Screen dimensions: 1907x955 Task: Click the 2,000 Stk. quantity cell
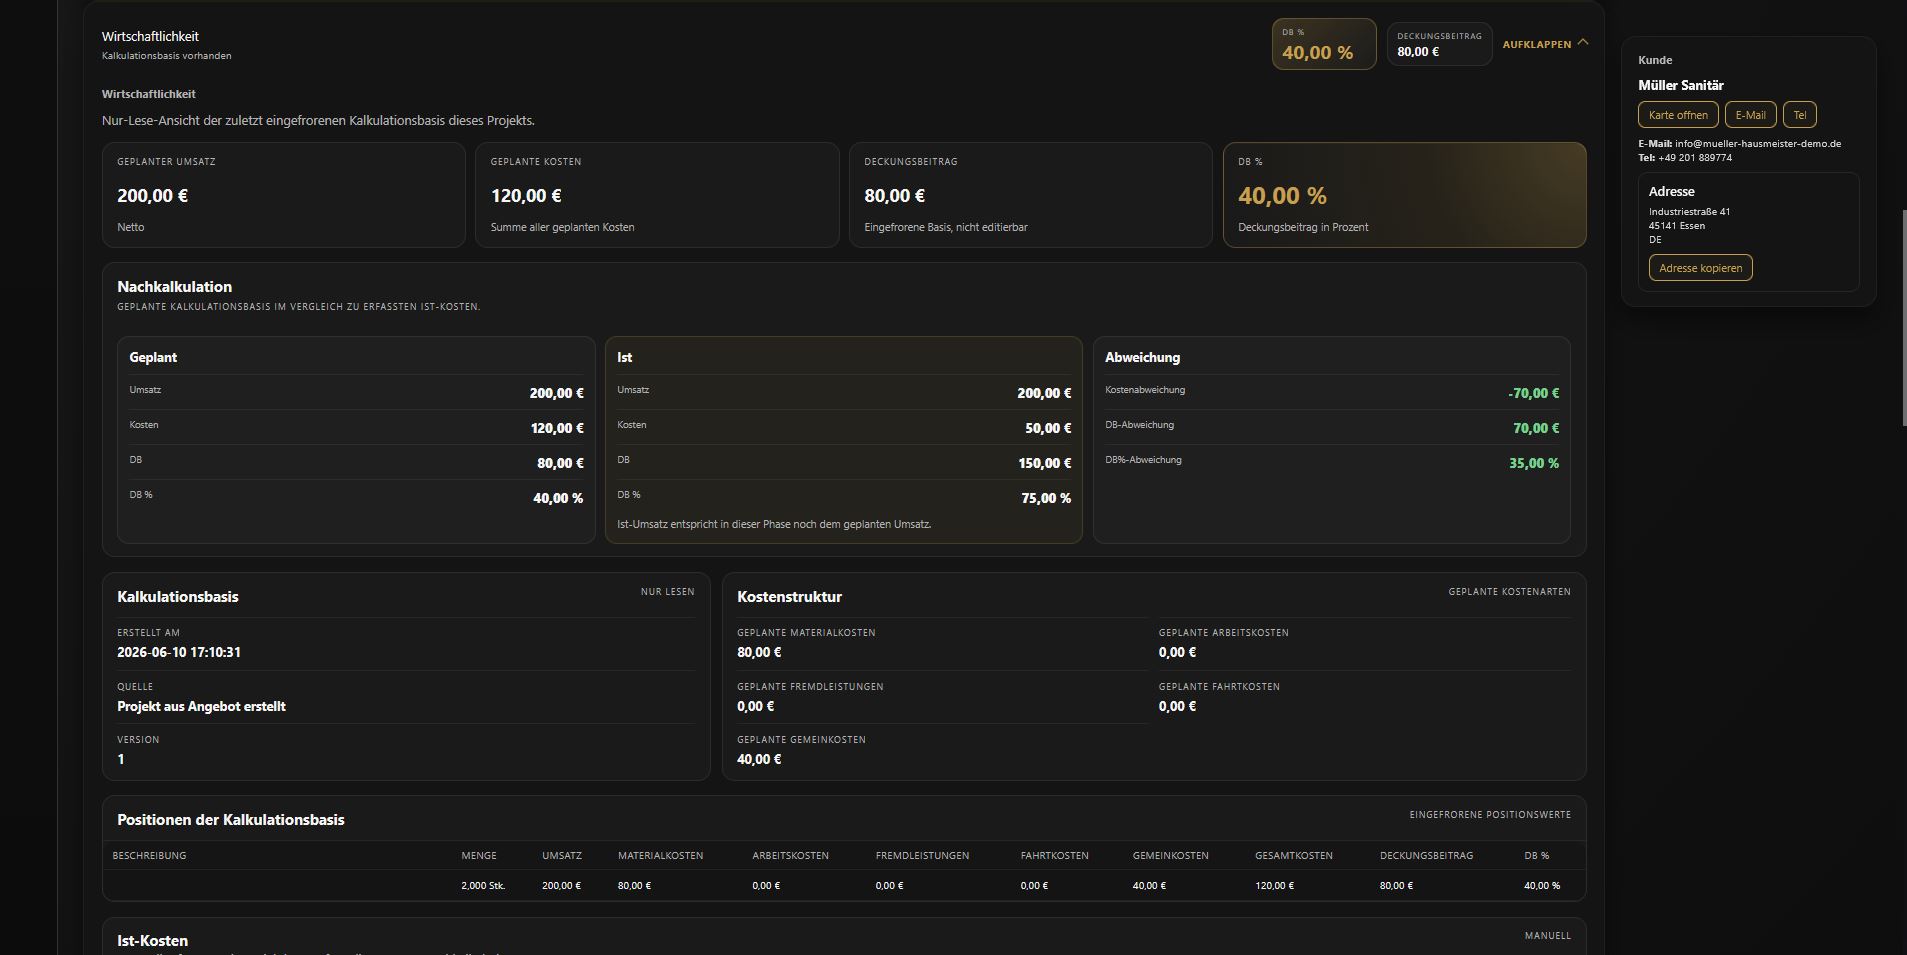click(x=483, y=886)
